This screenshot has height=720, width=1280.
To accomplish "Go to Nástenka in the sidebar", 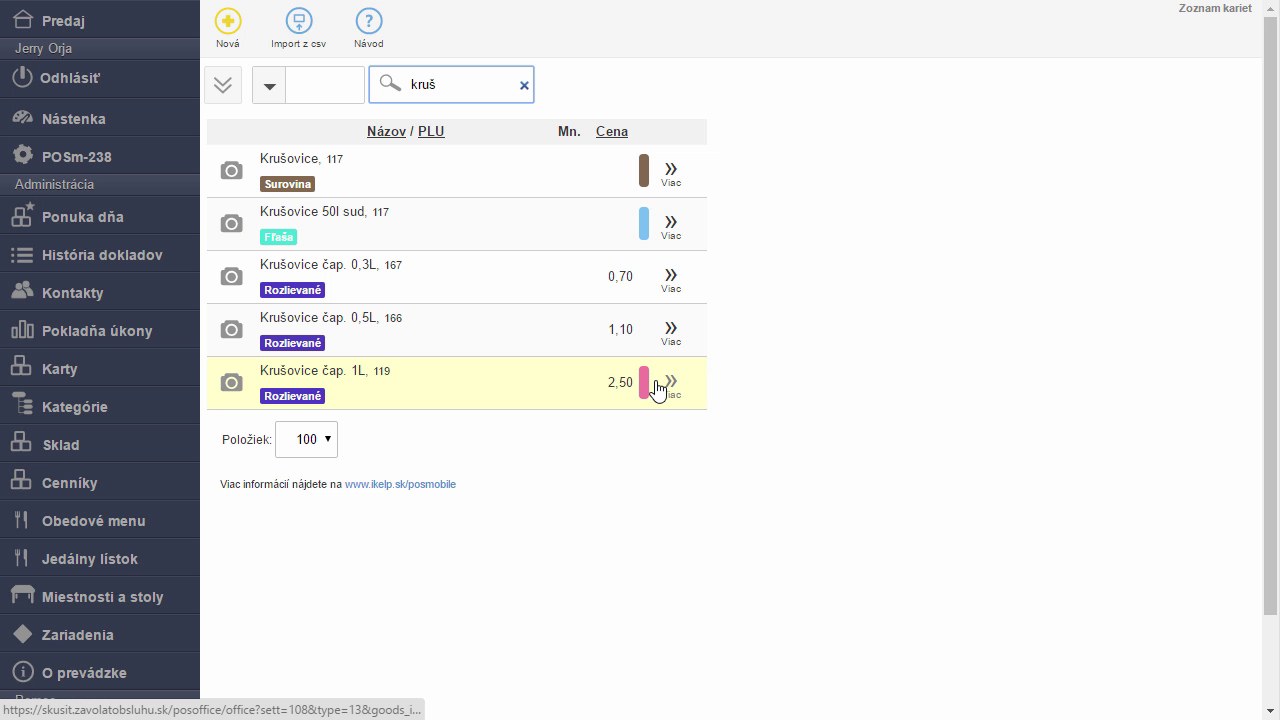I will [x=100, y=118].
